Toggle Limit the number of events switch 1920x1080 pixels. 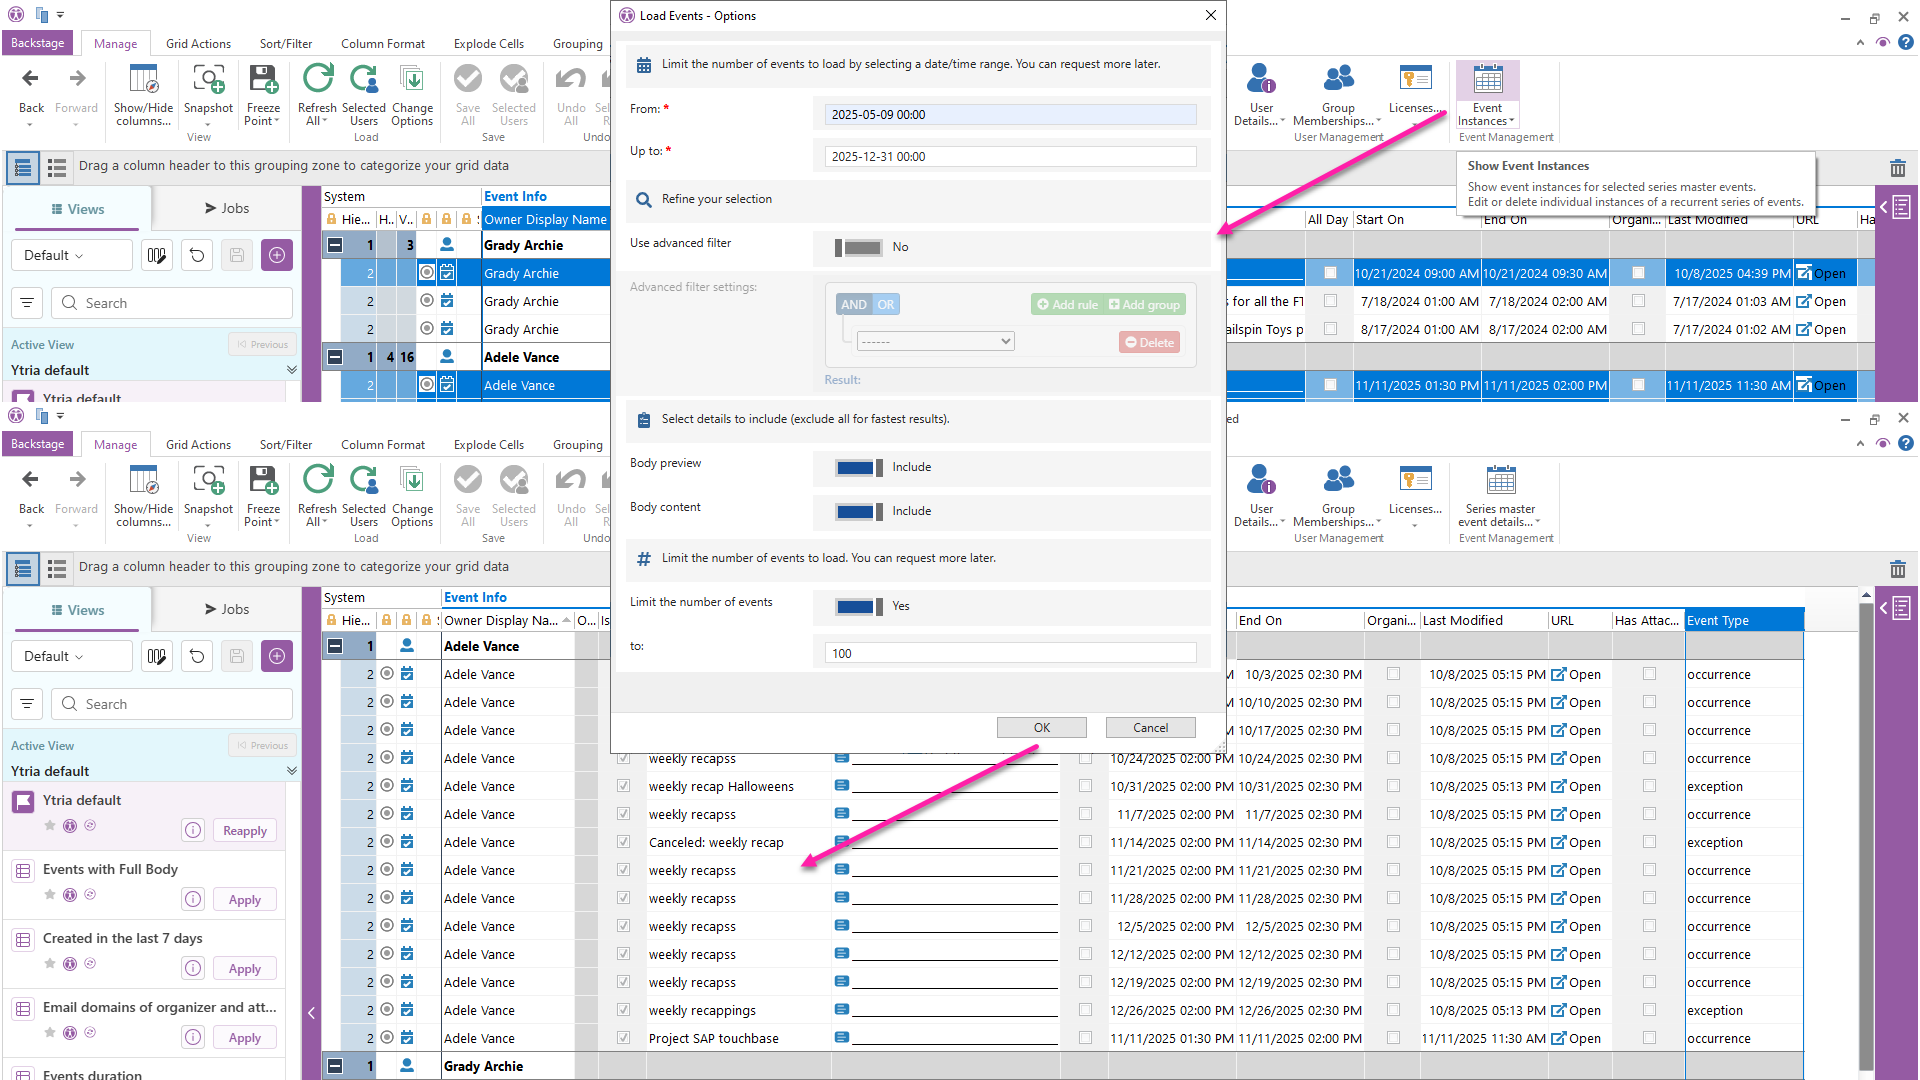(858, 606)
